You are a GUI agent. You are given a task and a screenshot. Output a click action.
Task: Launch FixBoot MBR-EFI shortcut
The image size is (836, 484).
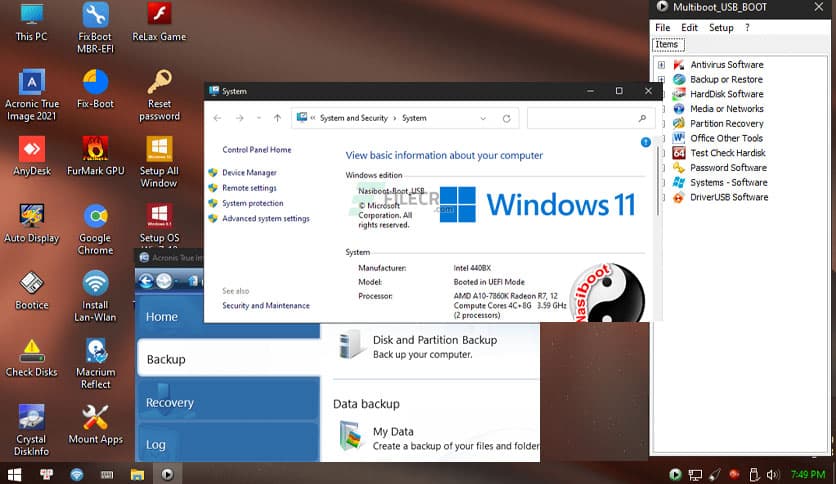[95, 28]
